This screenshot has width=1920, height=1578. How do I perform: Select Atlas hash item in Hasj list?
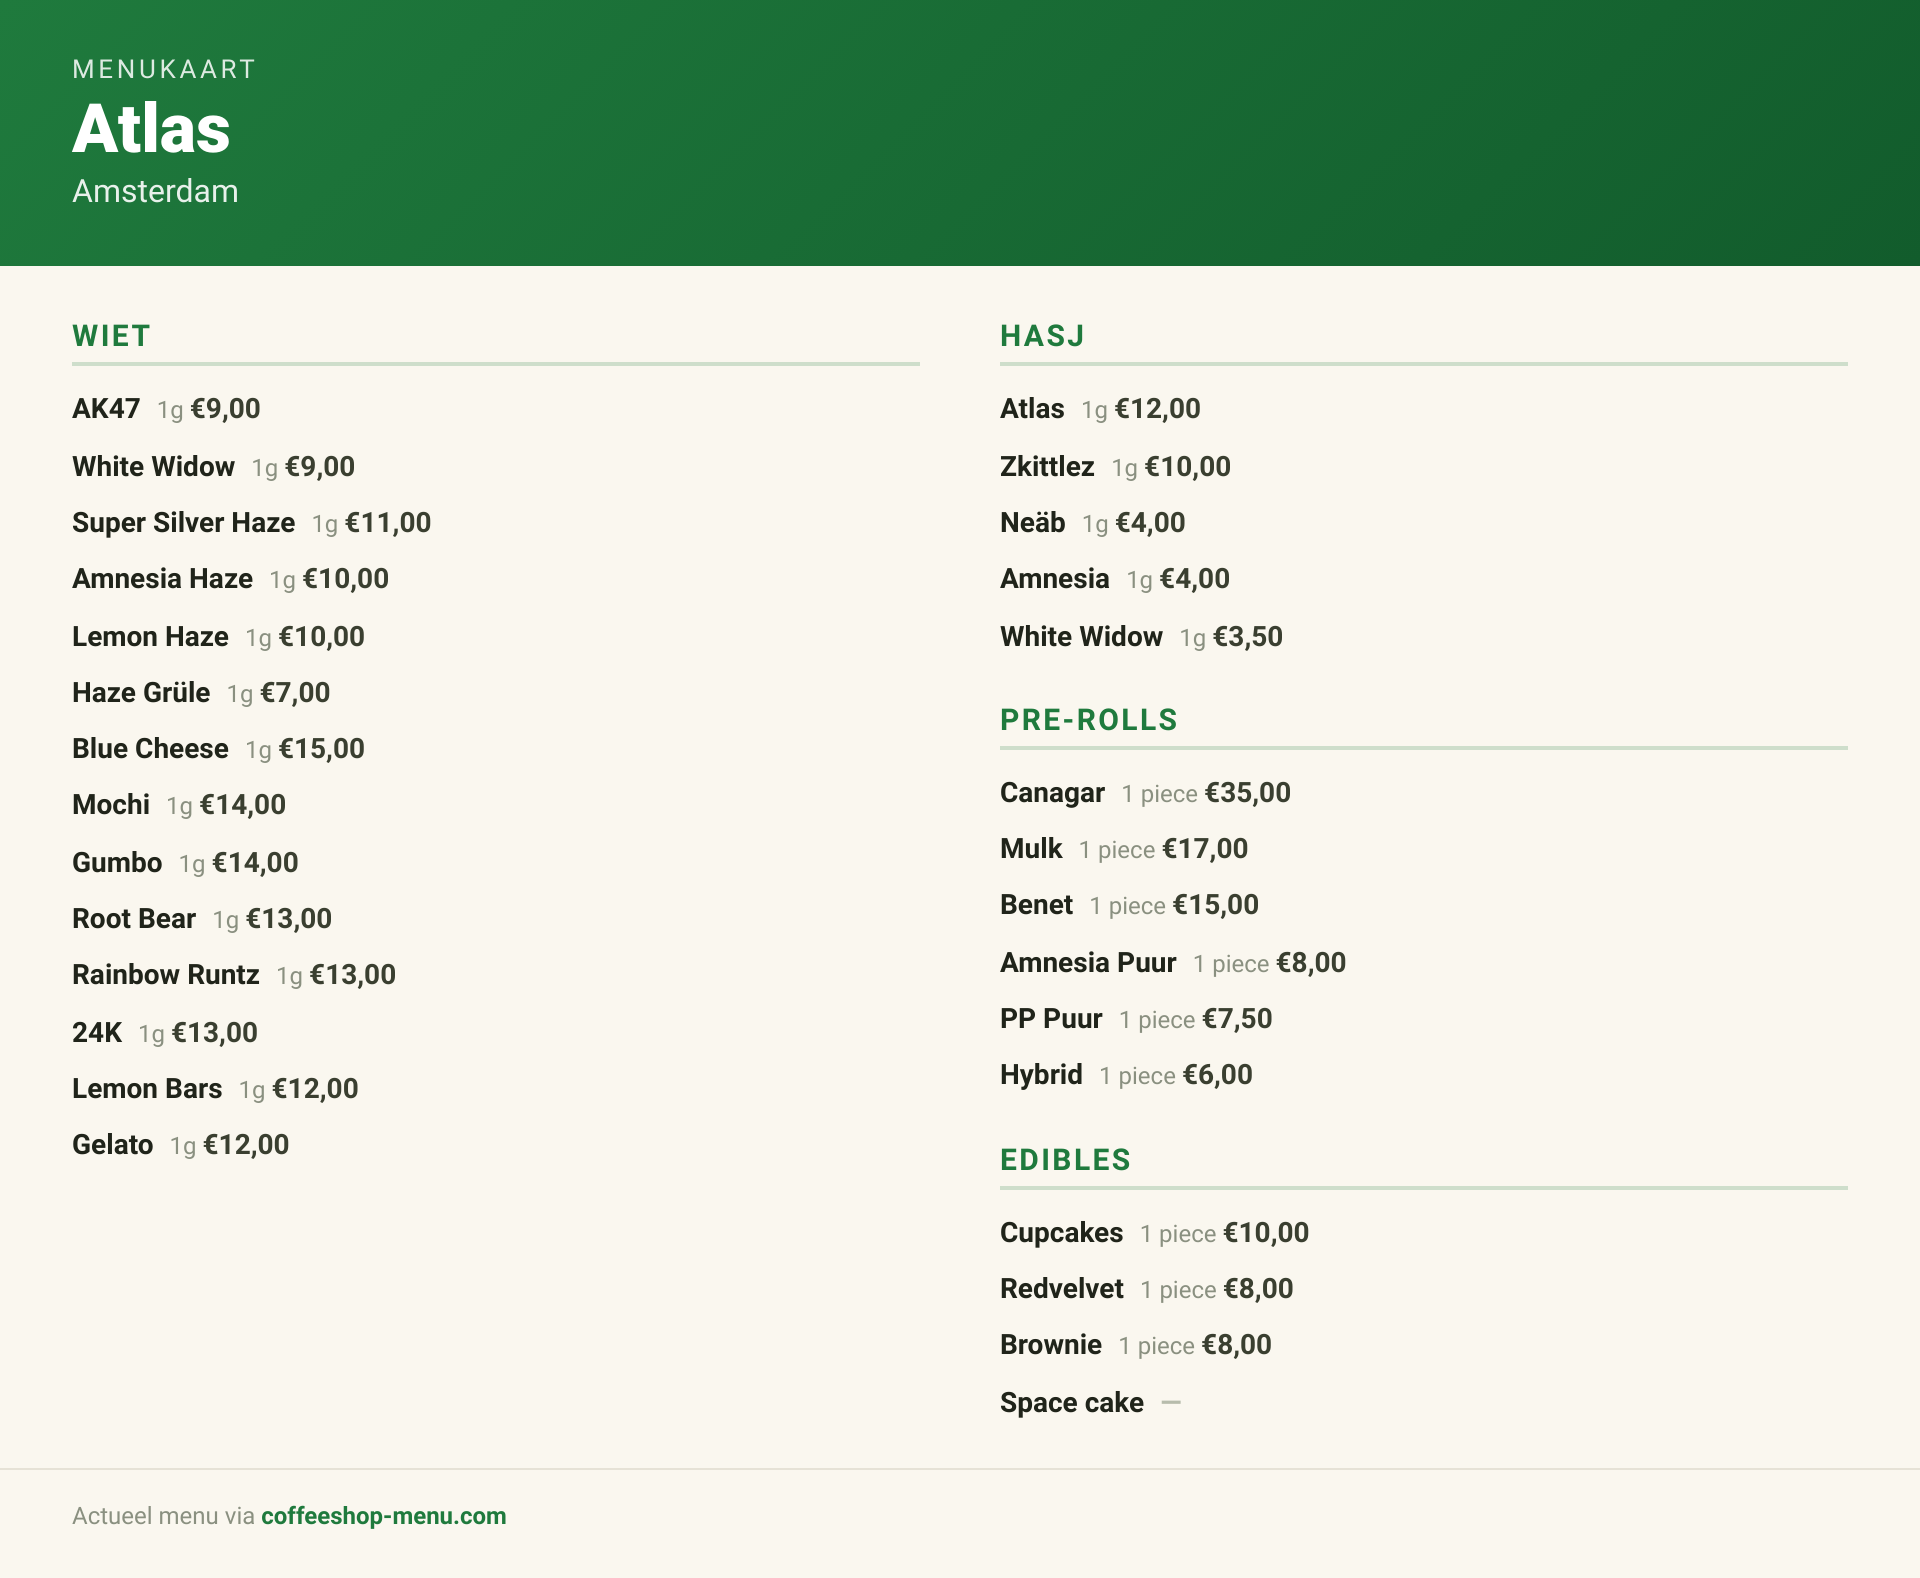[1100, 409]
